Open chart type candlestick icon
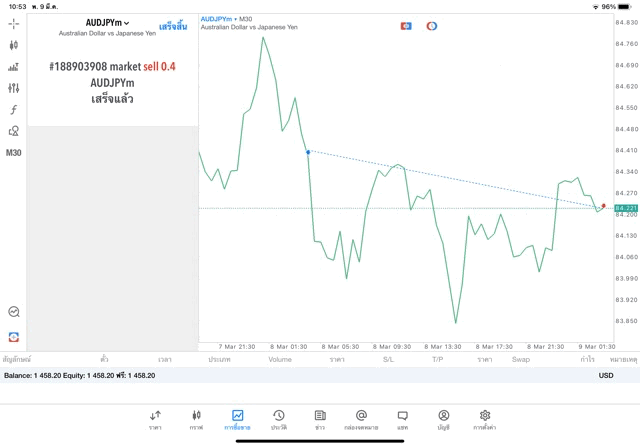The image size is (640, 447). click(13, 45)
